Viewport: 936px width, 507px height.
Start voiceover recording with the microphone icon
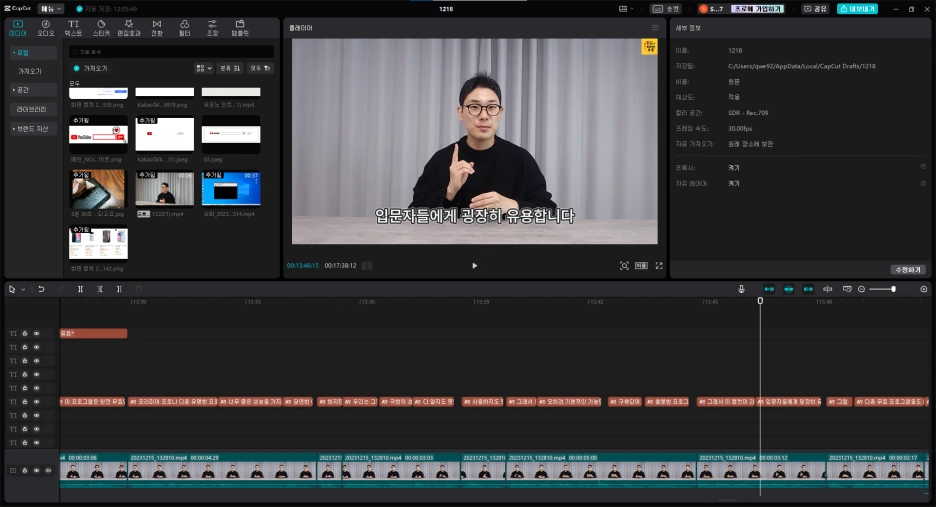(x=741, y=289)
